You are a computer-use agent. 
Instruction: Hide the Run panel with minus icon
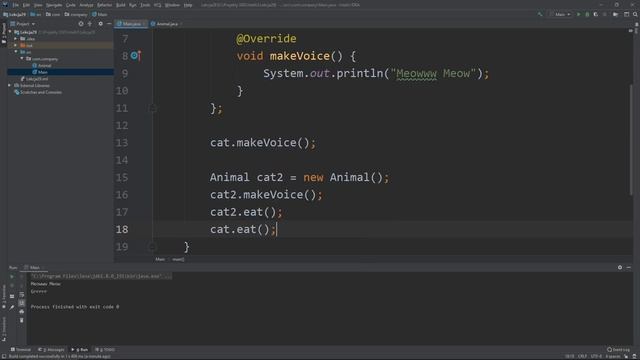click(x=629, y=267)
